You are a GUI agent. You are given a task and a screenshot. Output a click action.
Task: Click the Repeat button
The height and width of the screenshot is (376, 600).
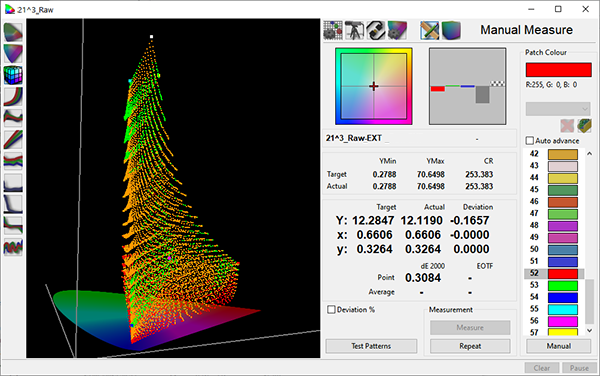coord(470,346)
